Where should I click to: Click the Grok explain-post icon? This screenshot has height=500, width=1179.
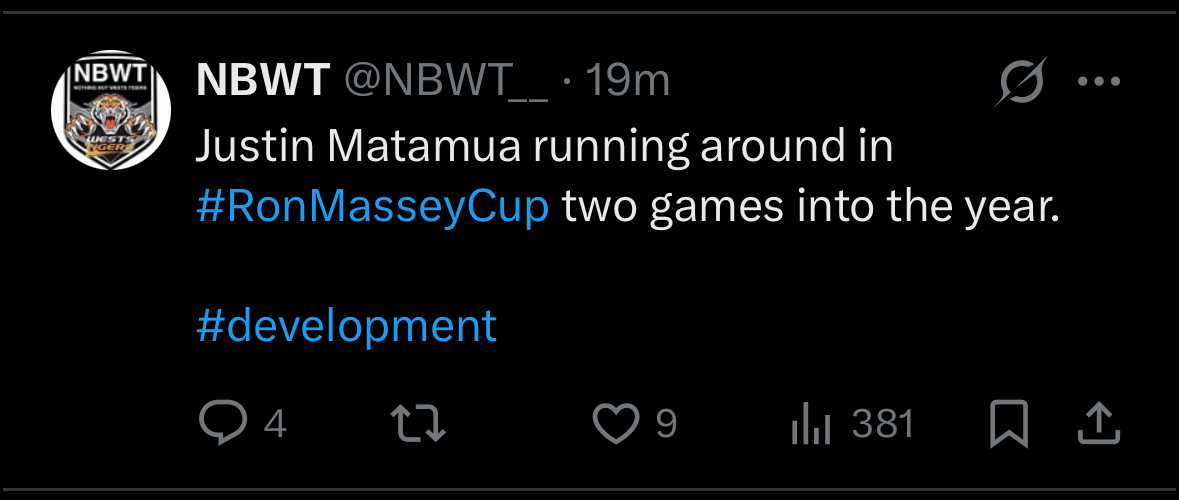pyautogui.click(x=1021, y=80)
